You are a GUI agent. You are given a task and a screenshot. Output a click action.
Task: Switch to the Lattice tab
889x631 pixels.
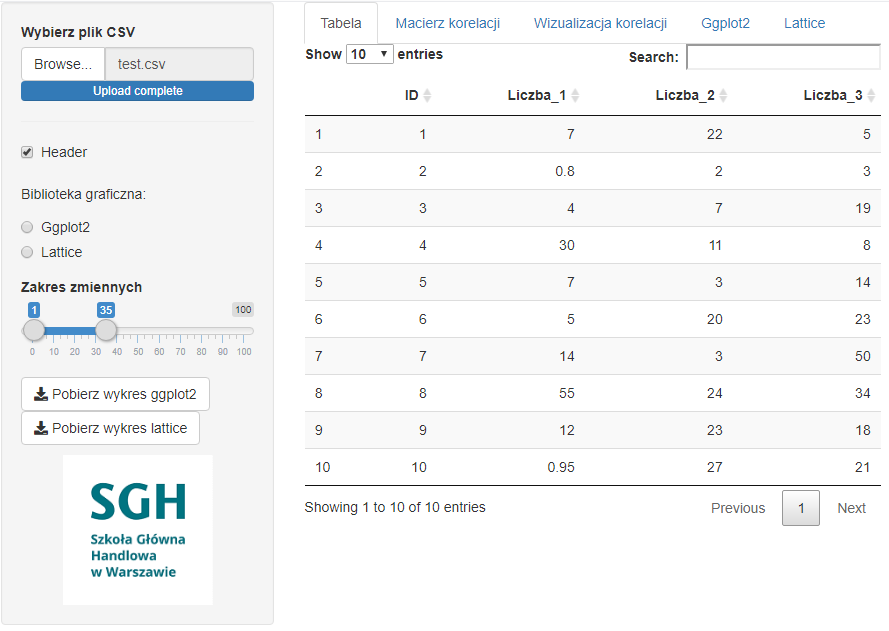pos(804,23)
